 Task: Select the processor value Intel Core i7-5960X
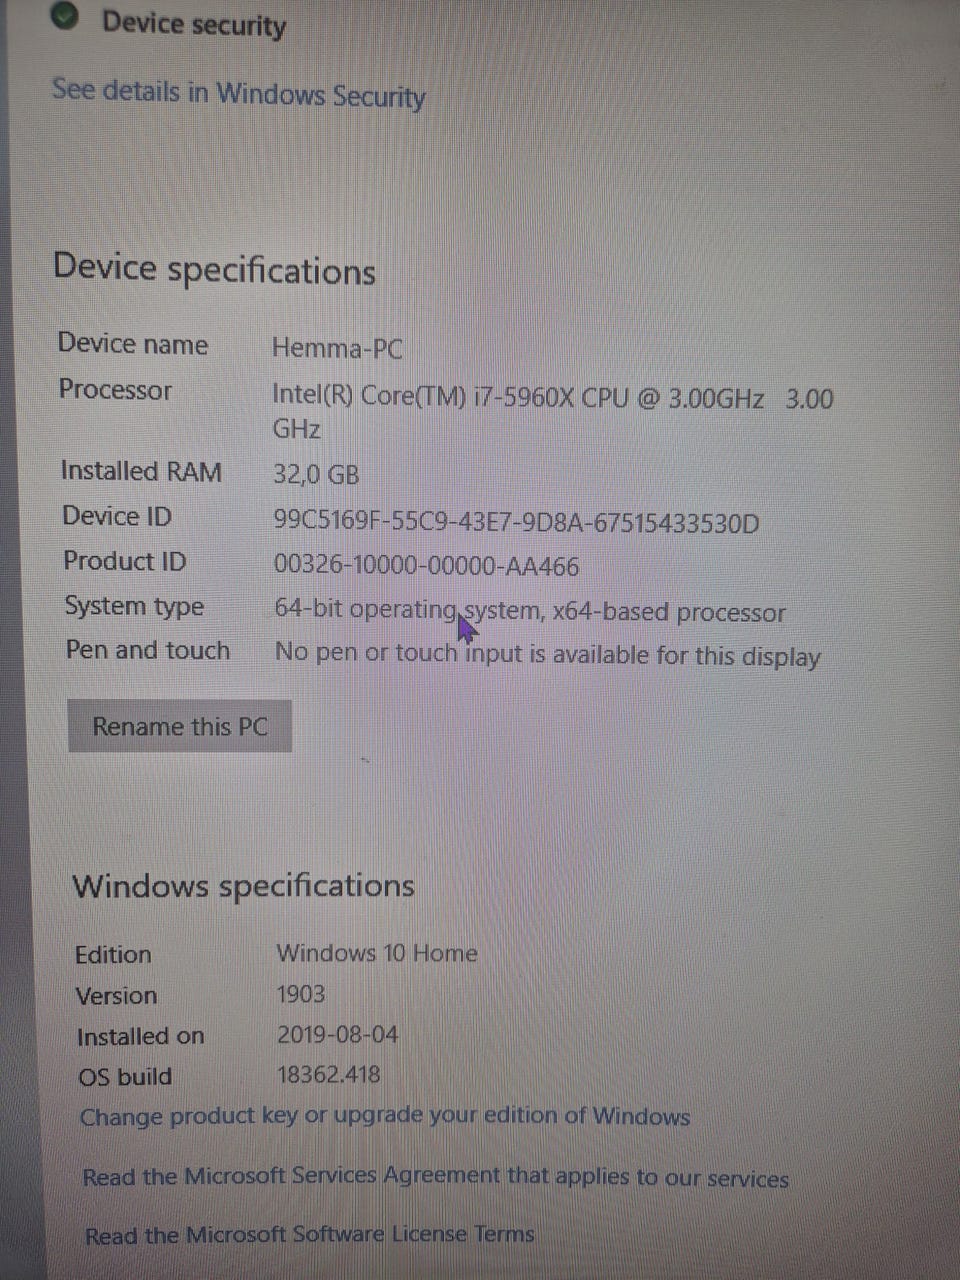[x=553, y=413]
